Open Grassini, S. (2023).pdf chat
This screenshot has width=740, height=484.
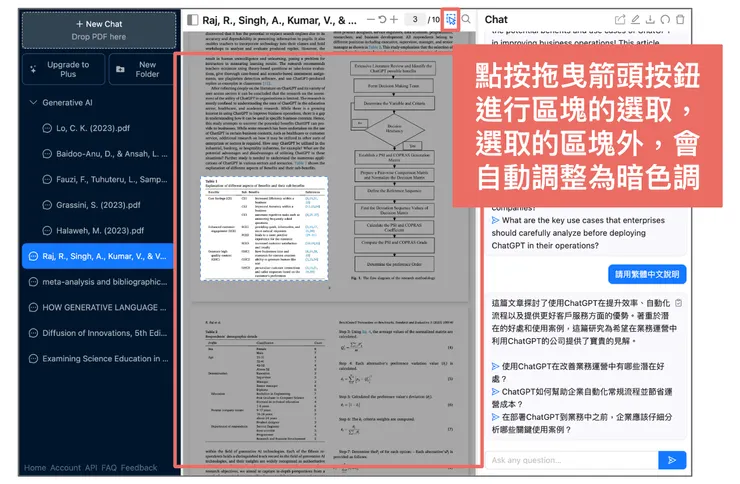click(x=97, y=205)
